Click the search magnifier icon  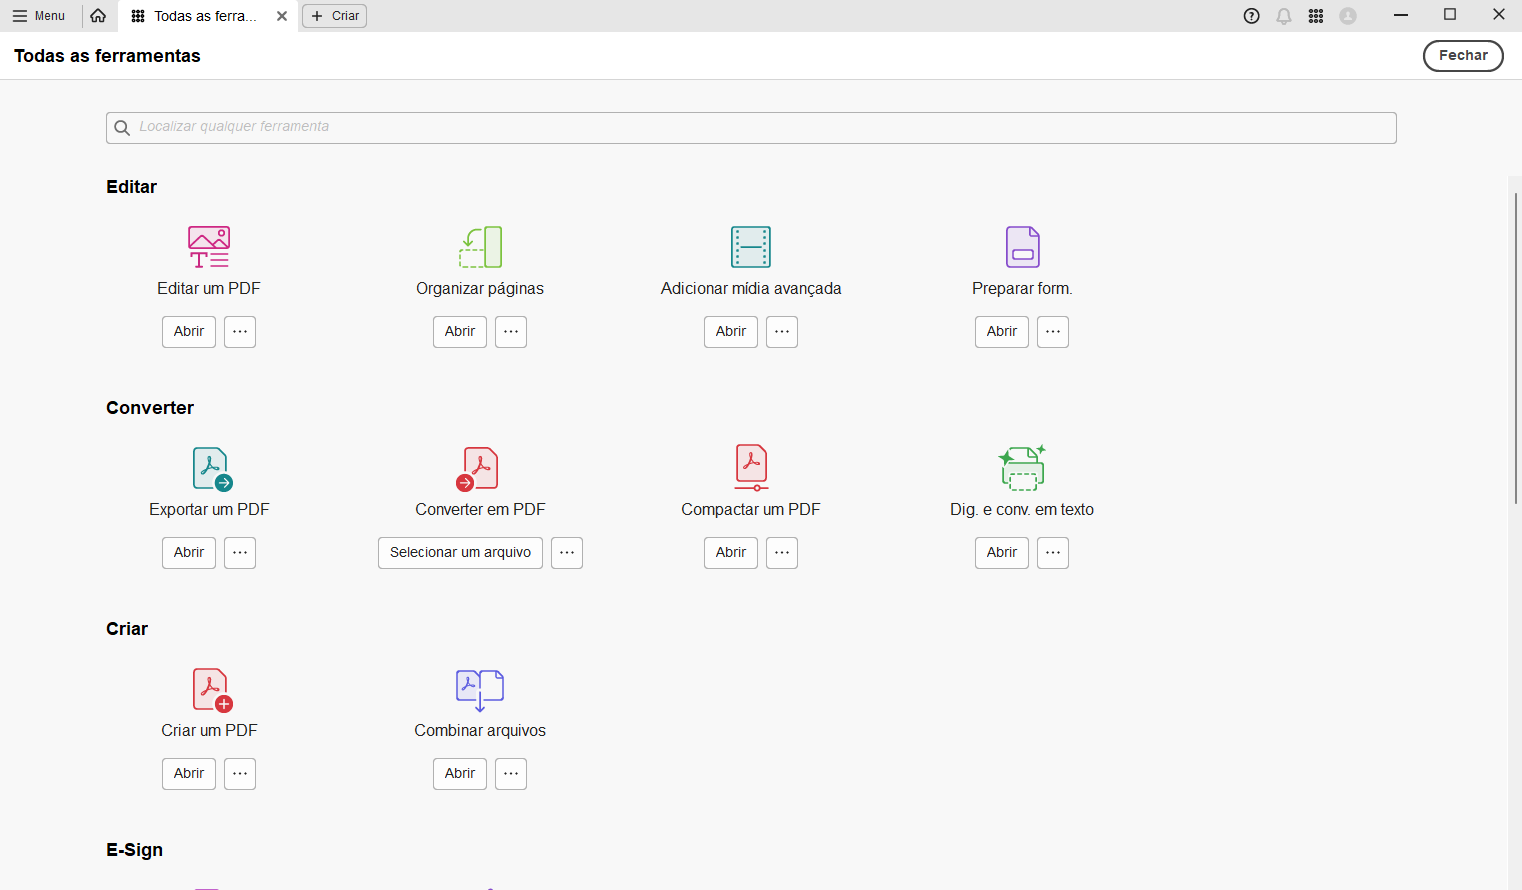[122, 128]
